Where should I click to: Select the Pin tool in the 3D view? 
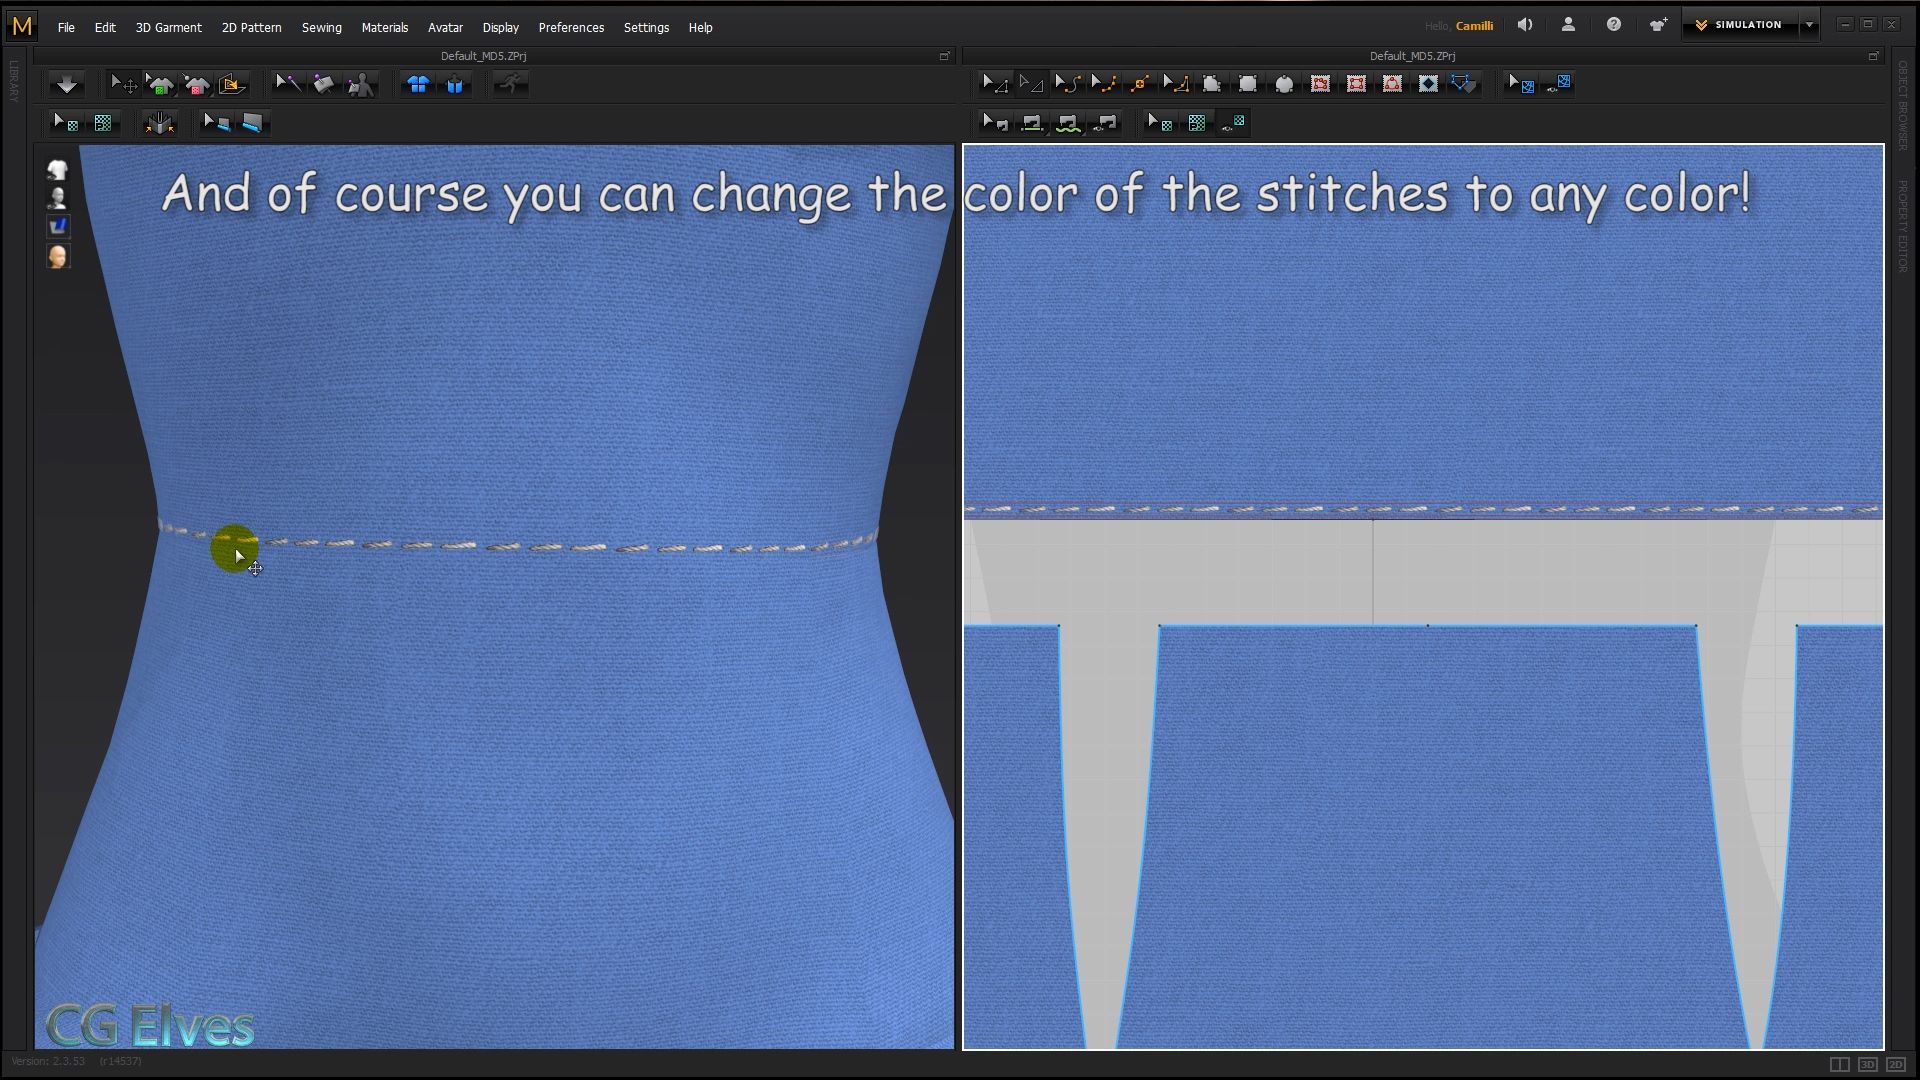pos(324,84)
